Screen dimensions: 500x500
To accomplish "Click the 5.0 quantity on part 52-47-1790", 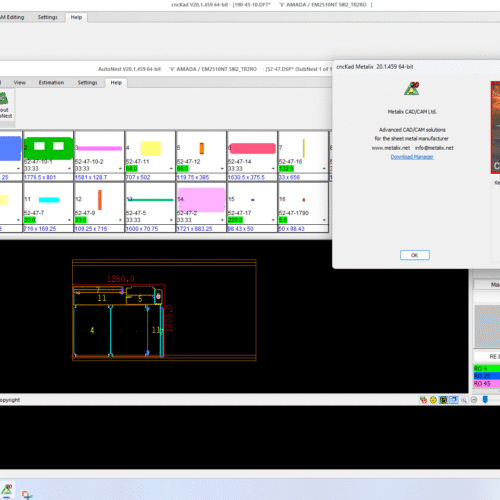I will click(x=283, y=220).
